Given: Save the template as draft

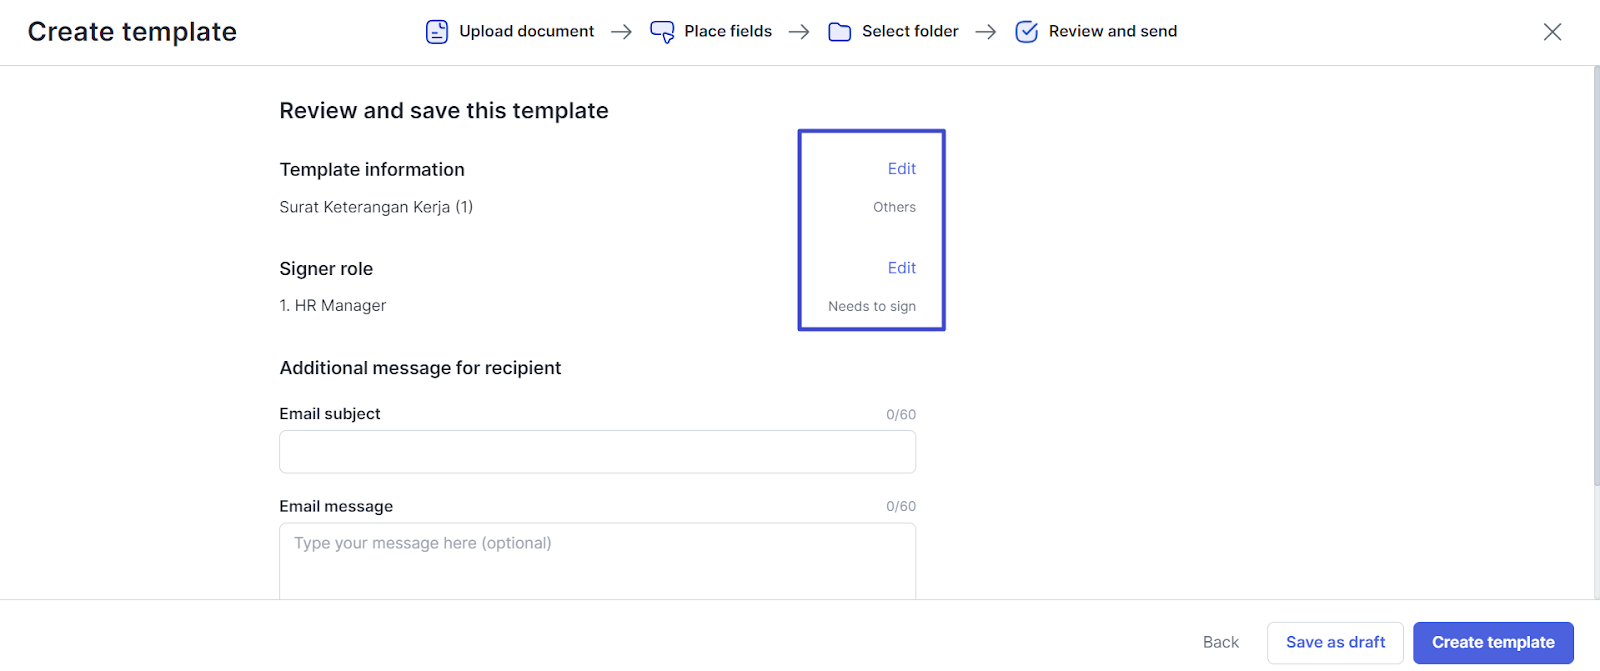Looking at the screenshot, I should click(x=1335, y=643).
